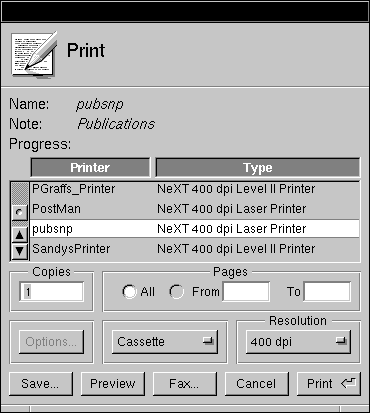Select the All pages radio button
This screenshot has width=370, height=413.
(x=129, y=292)
